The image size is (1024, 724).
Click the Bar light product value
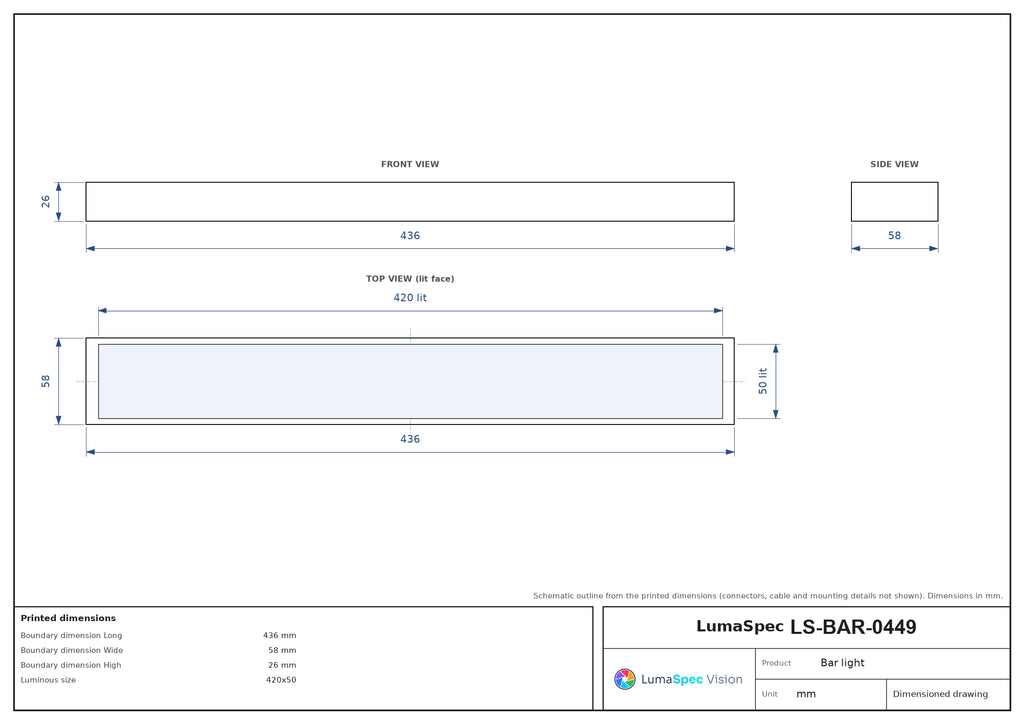point(842,663)
